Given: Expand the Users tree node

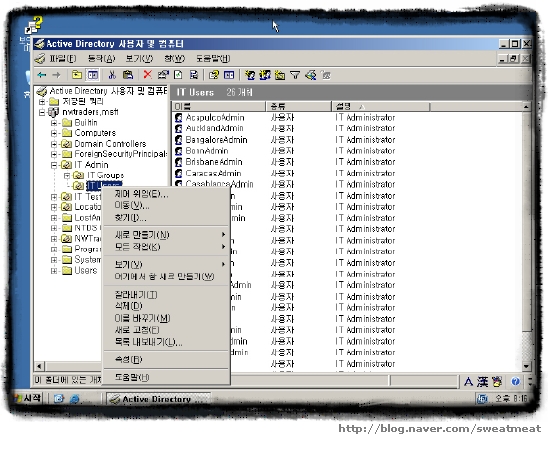Looking at the screenshot, I should click(54, 271).
